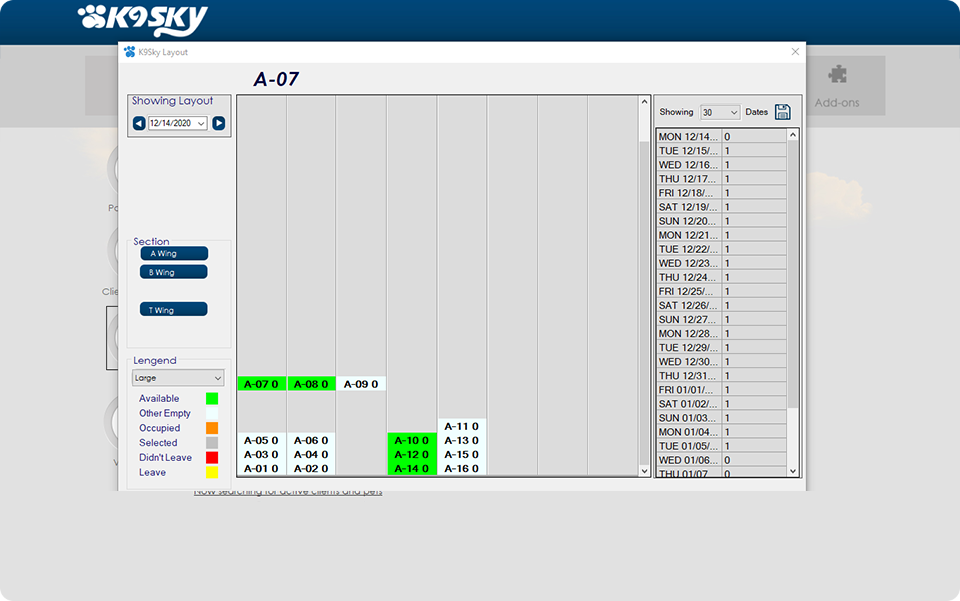Click the layout grid scroll up arrow
Viewport: 960px width, 601px height.
coord(644,102)
